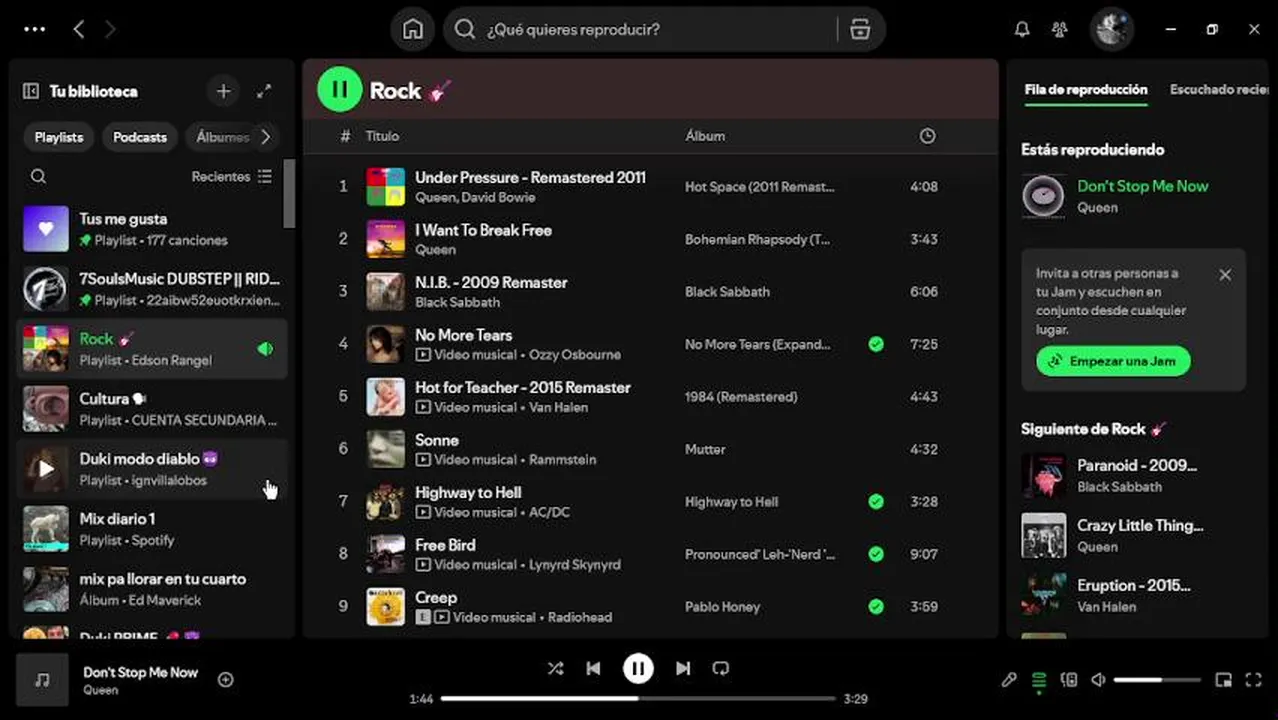Open notifications bell
This screenshot has width=1278, height=720.
1021,29
